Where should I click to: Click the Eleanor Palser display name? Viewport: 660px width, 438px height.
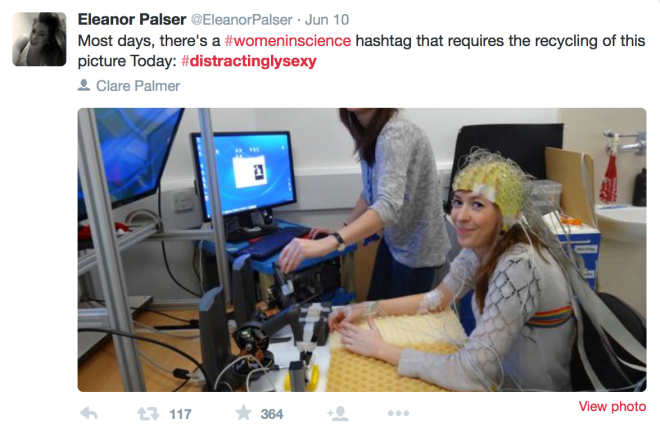coord(132,19)
